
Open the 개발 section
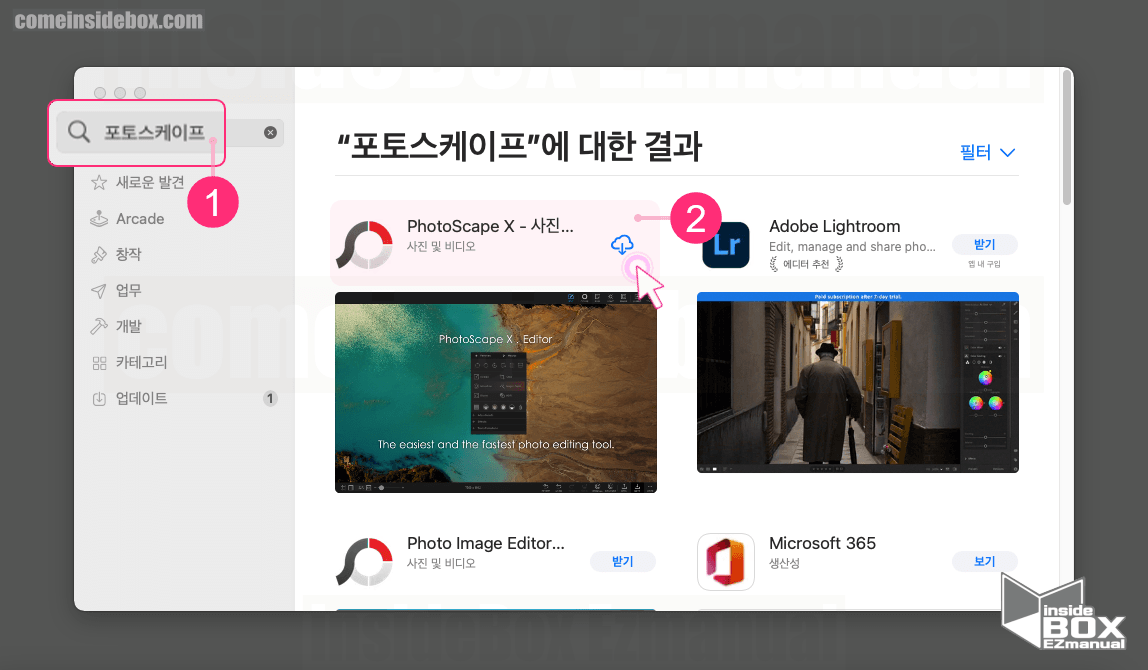tap(128, 326)
